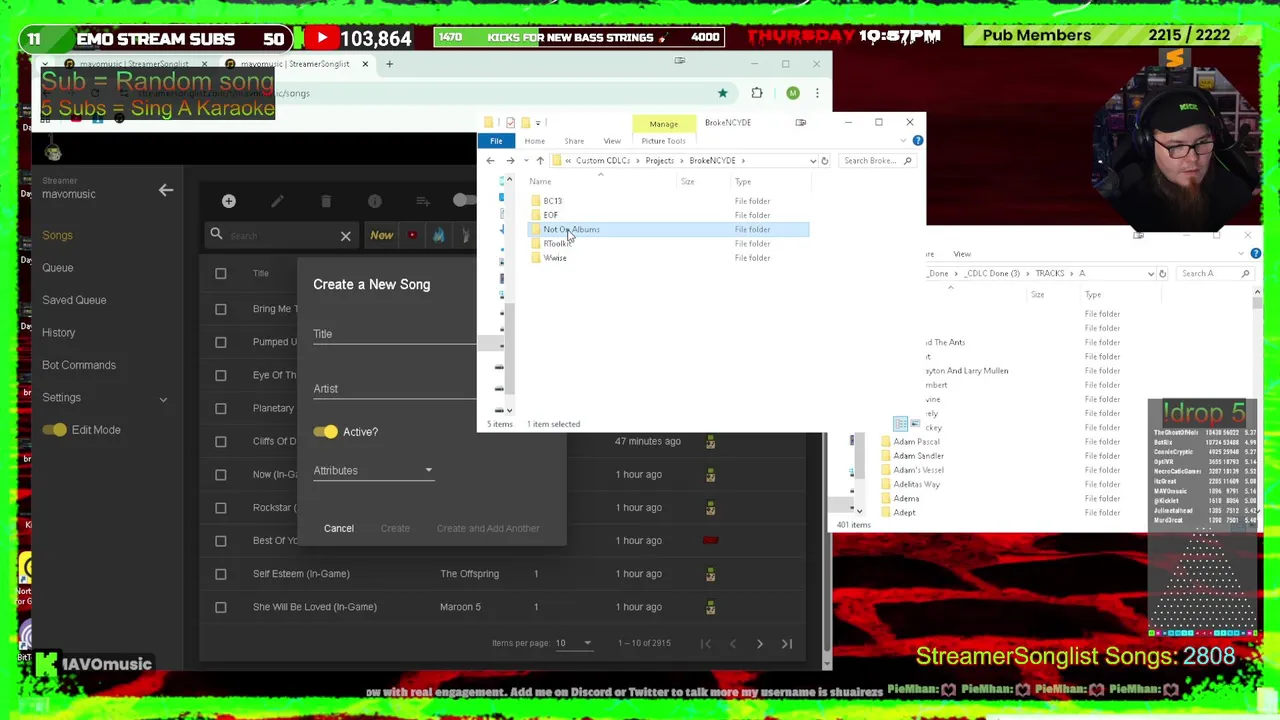The height and width of the screenshot is (720, 1280).
Task: Toggle the Active? switch in Create a New Song
Action: click(x=326, y=432)
